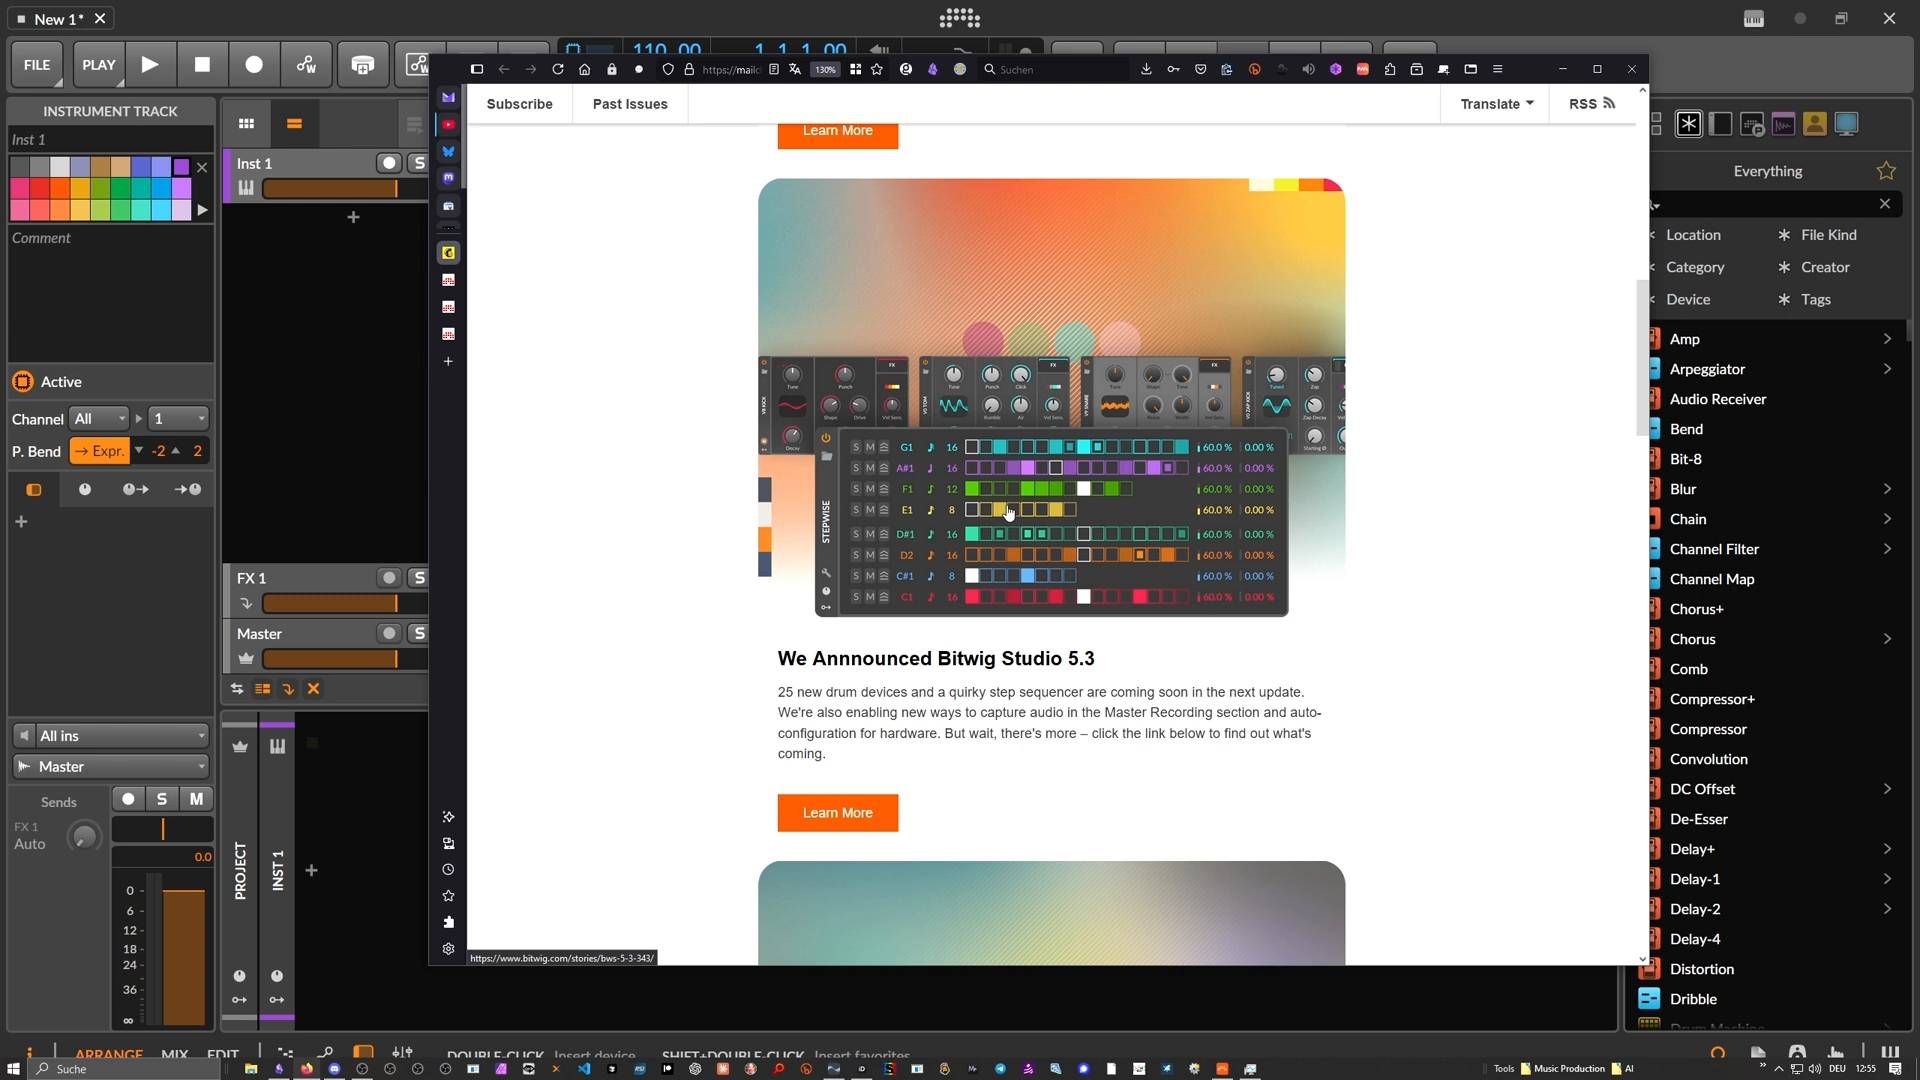Expand the Arpeggiator device entry
This screenshot has height=1080, width=1920.
pyautogui.click(x=1886, y=369)
